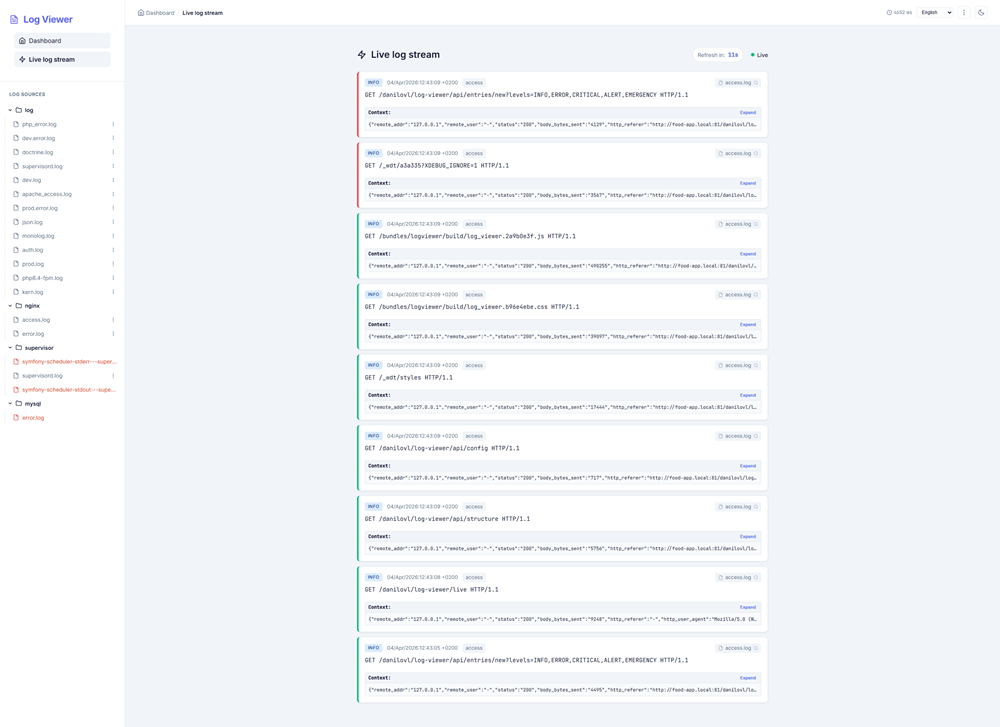Expand the Context of the first log entry

coord(748,112)
